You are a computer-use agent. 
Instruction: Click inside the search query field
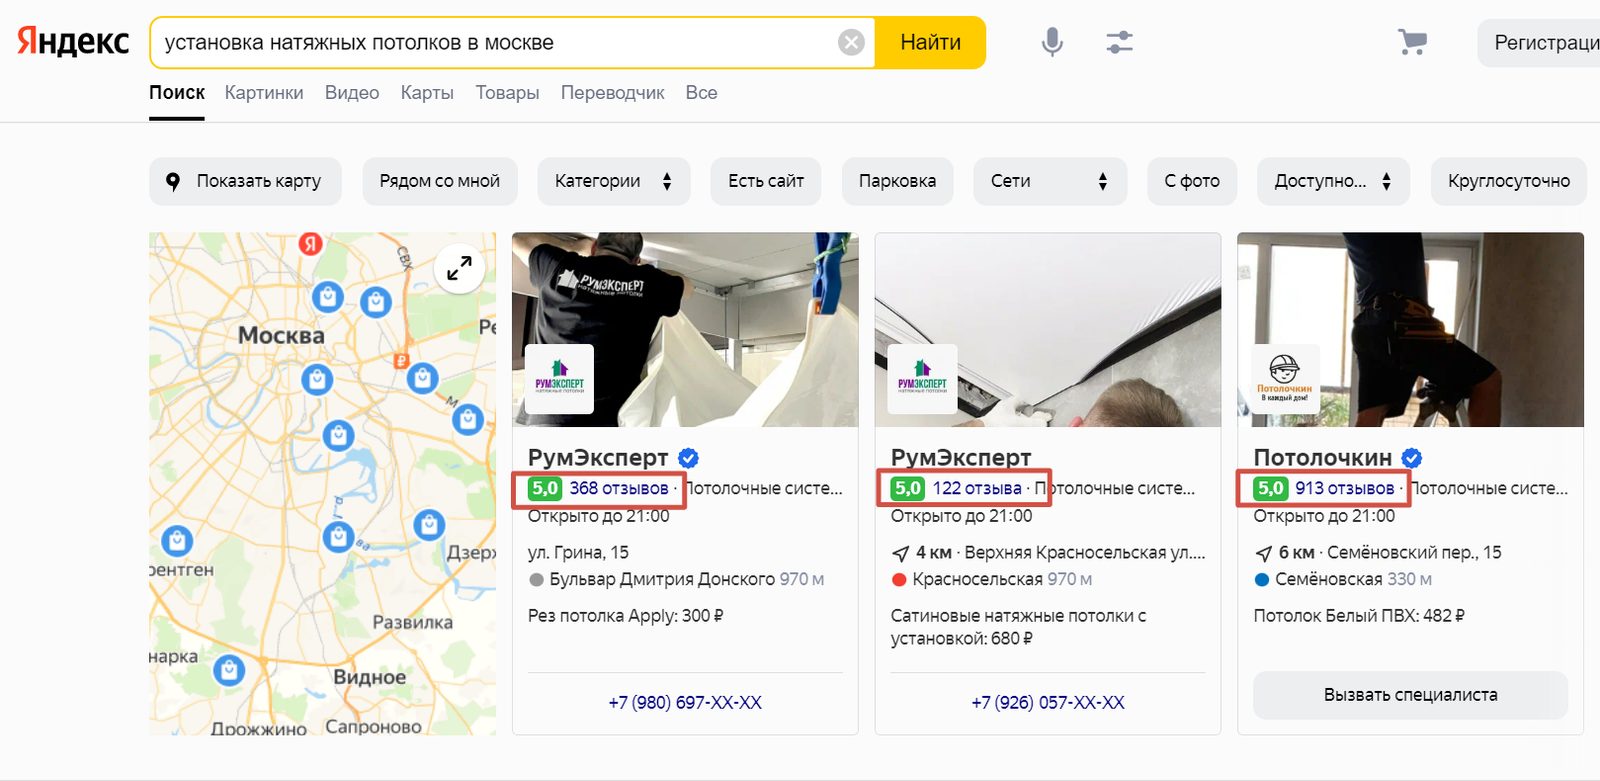tap(490, 43)
